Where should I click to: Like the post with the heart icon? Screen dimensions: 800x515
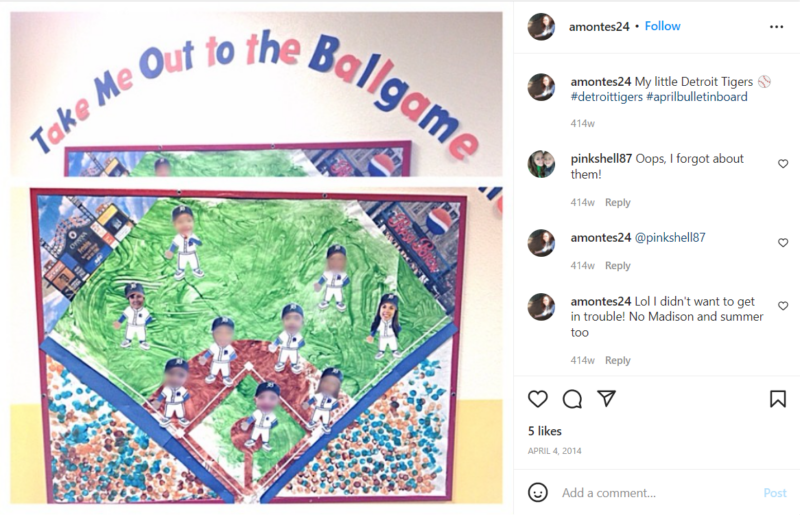point(537,399)
